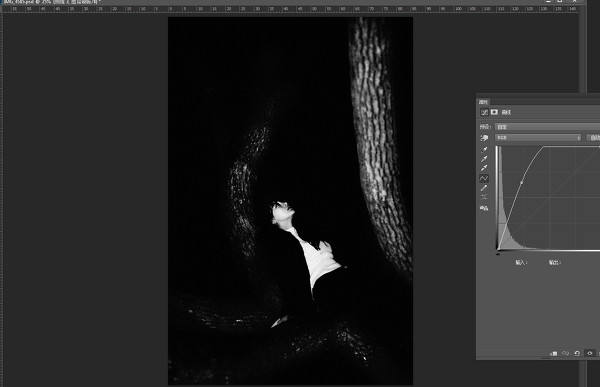Select the Curves adjustment icon in Properties
600x387 pixels.
pos(484,112)
